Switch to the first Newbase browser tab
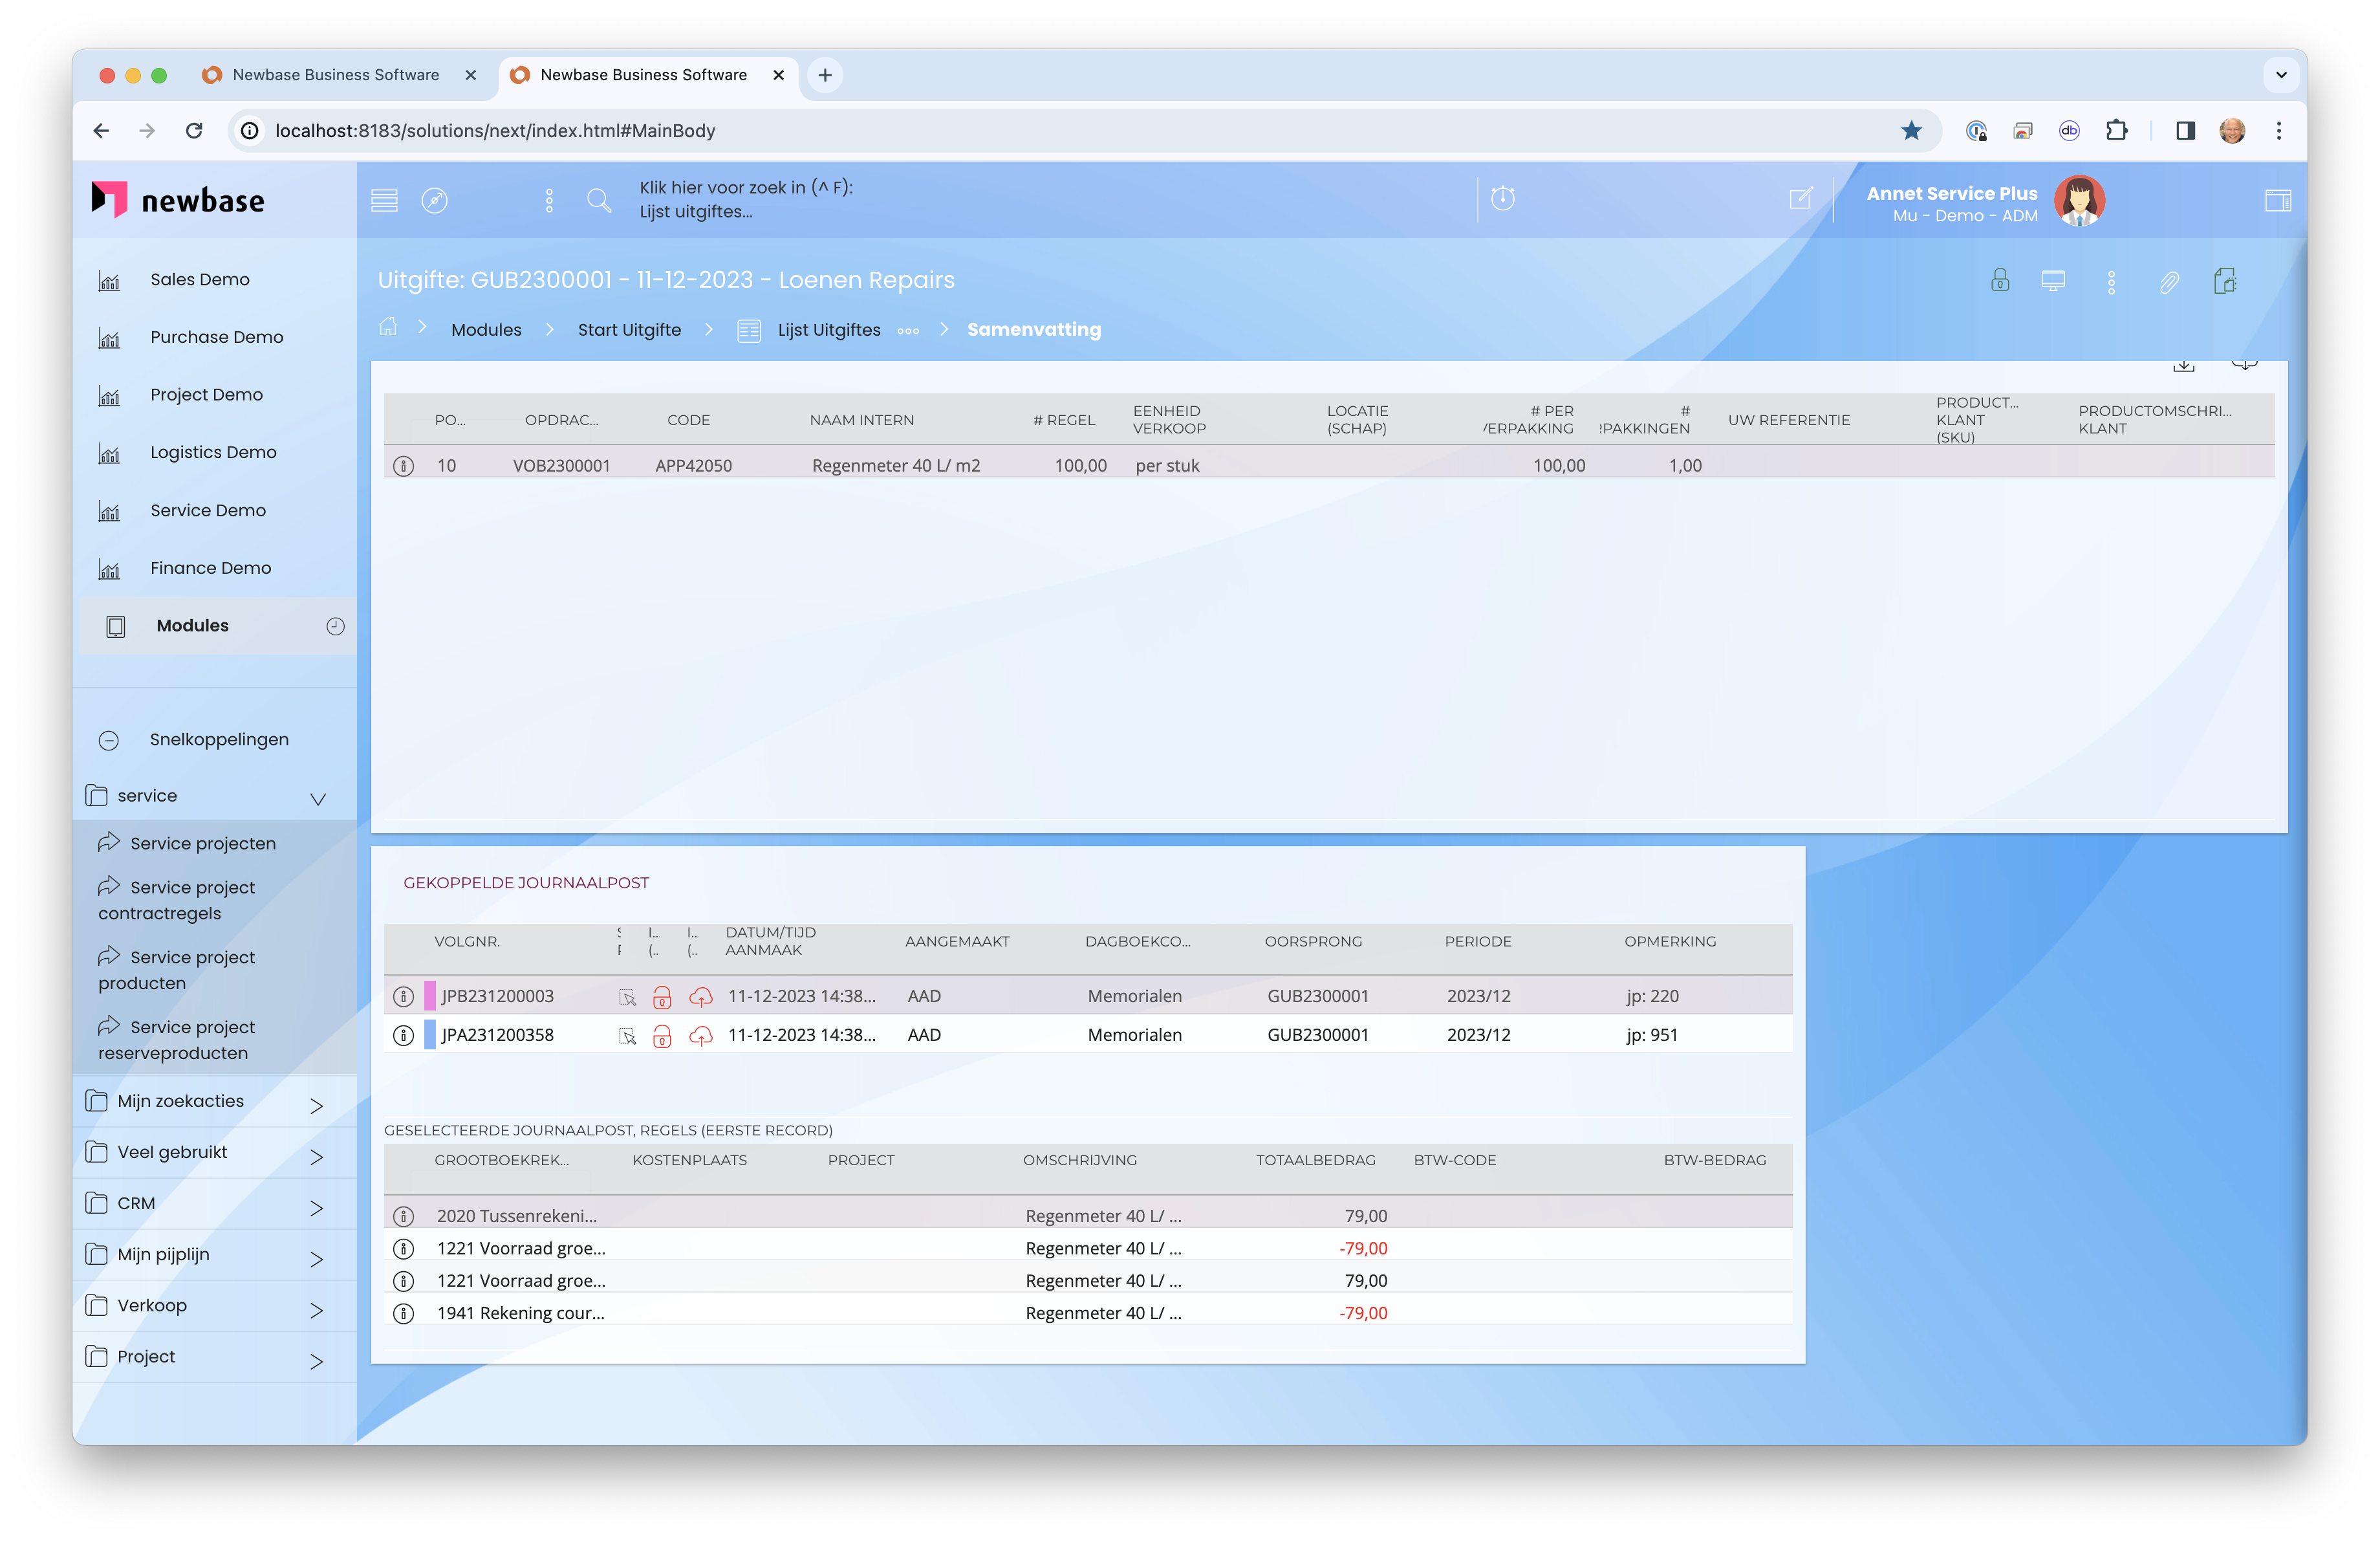This screenshot has height=1541, width=2380. click(336, 75)
